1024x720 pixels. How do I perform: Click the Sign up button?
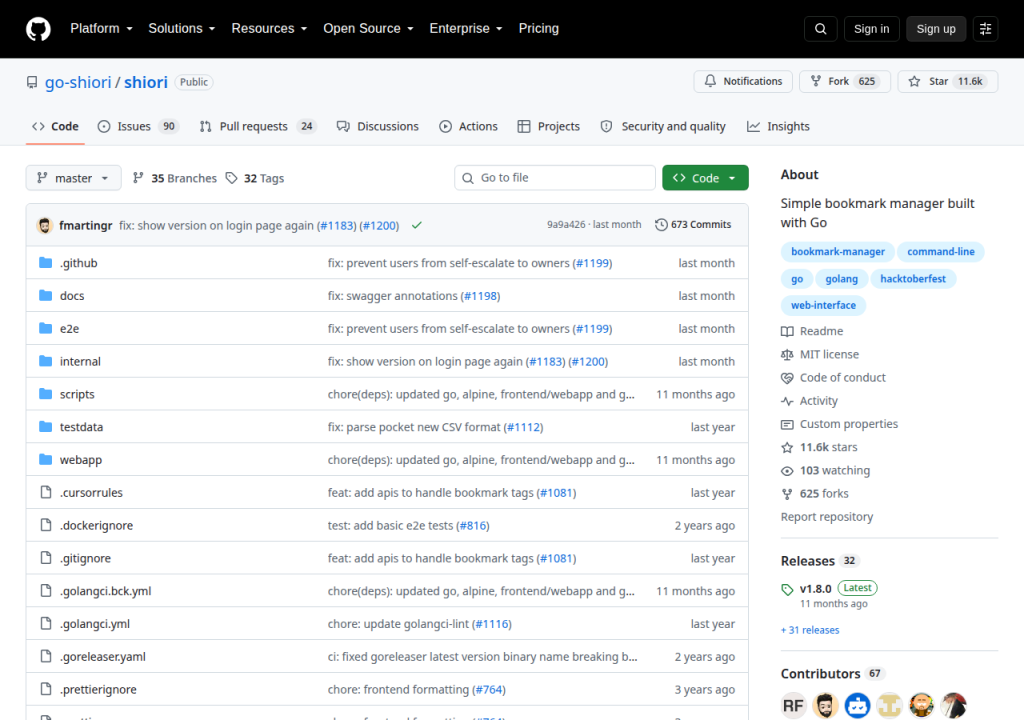936,29
